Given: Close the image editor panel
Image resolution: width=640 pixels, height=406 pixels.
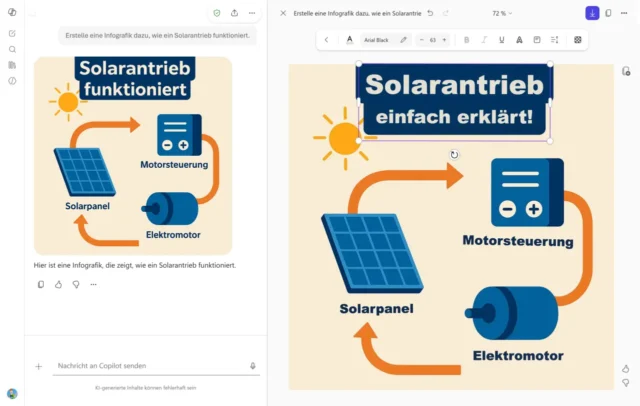Looking at the screenshot, I should pyautogui.click(x=283, y=13).
